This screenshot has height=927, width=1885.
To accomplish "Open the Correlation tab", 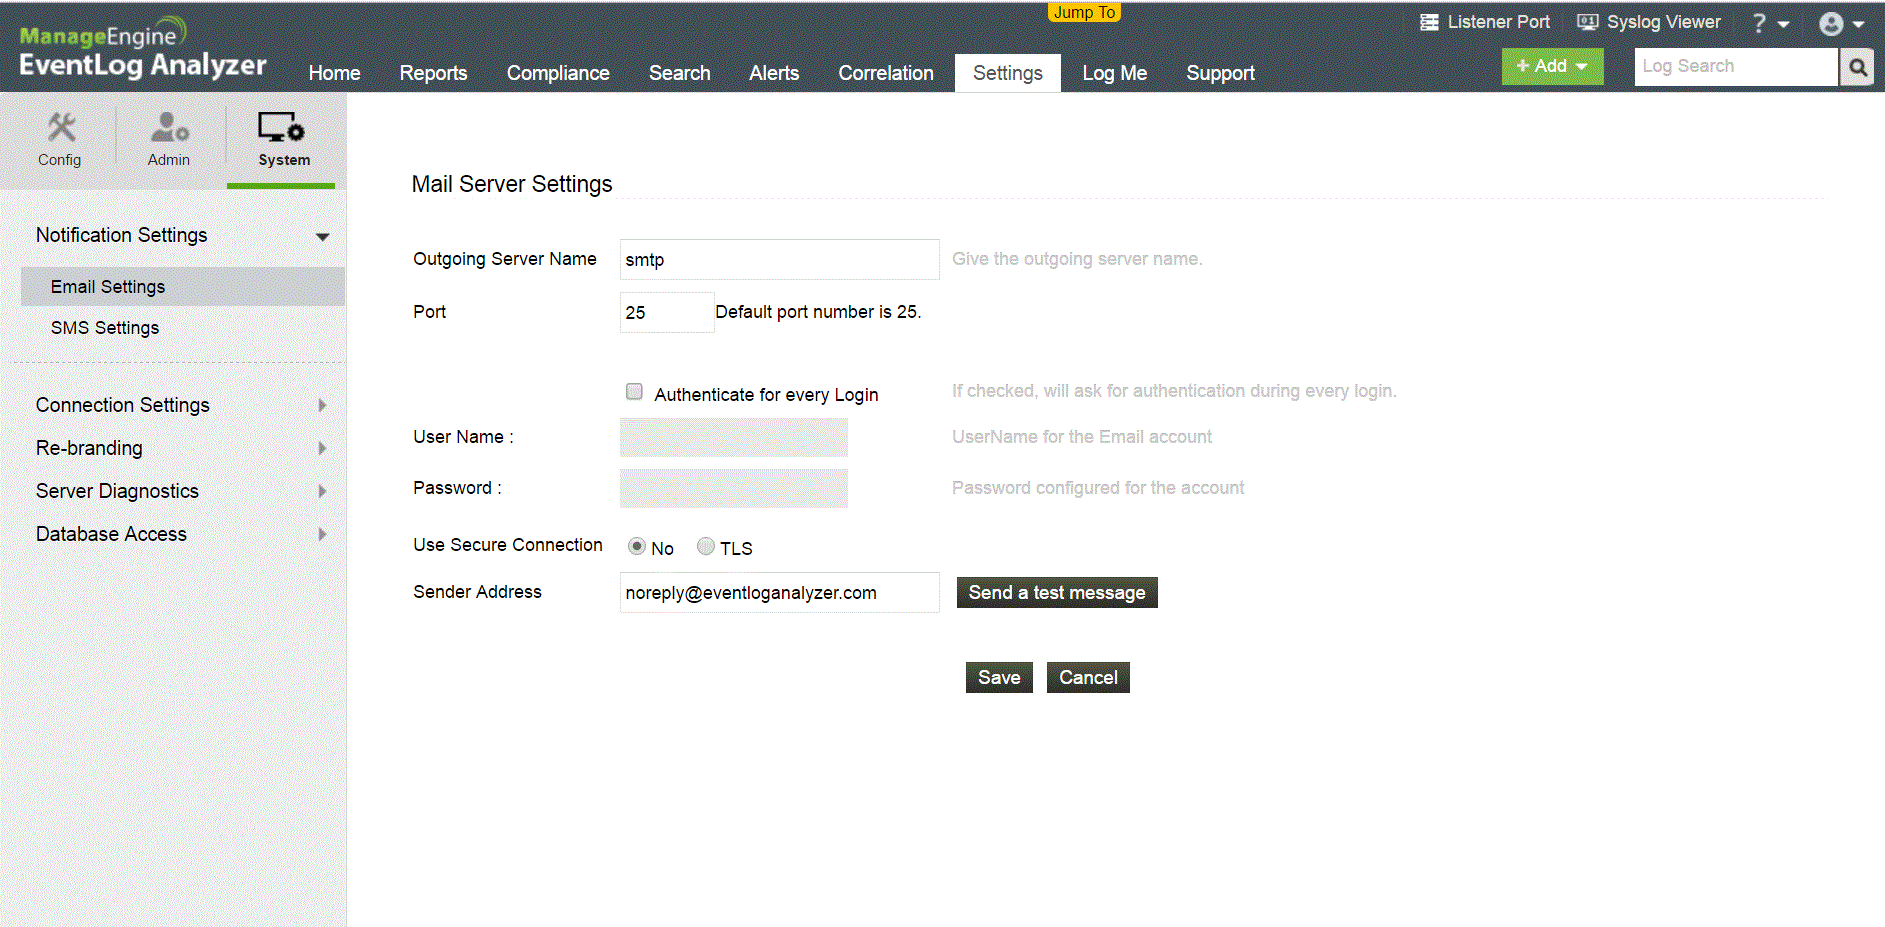I will tap(885, 73).
